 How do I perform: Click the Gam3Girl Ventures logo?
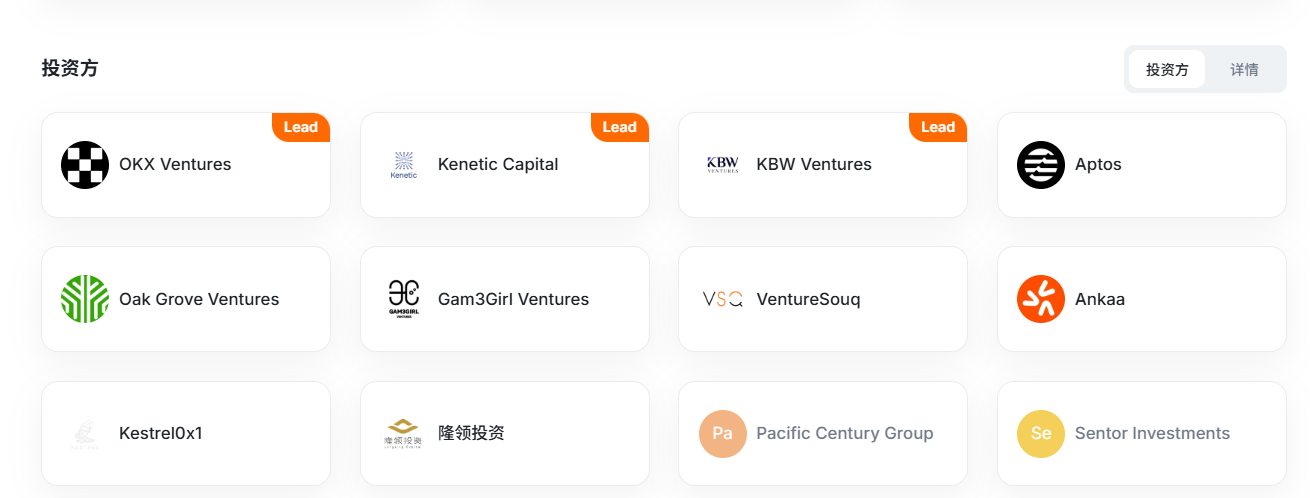[x=404, y=299]
